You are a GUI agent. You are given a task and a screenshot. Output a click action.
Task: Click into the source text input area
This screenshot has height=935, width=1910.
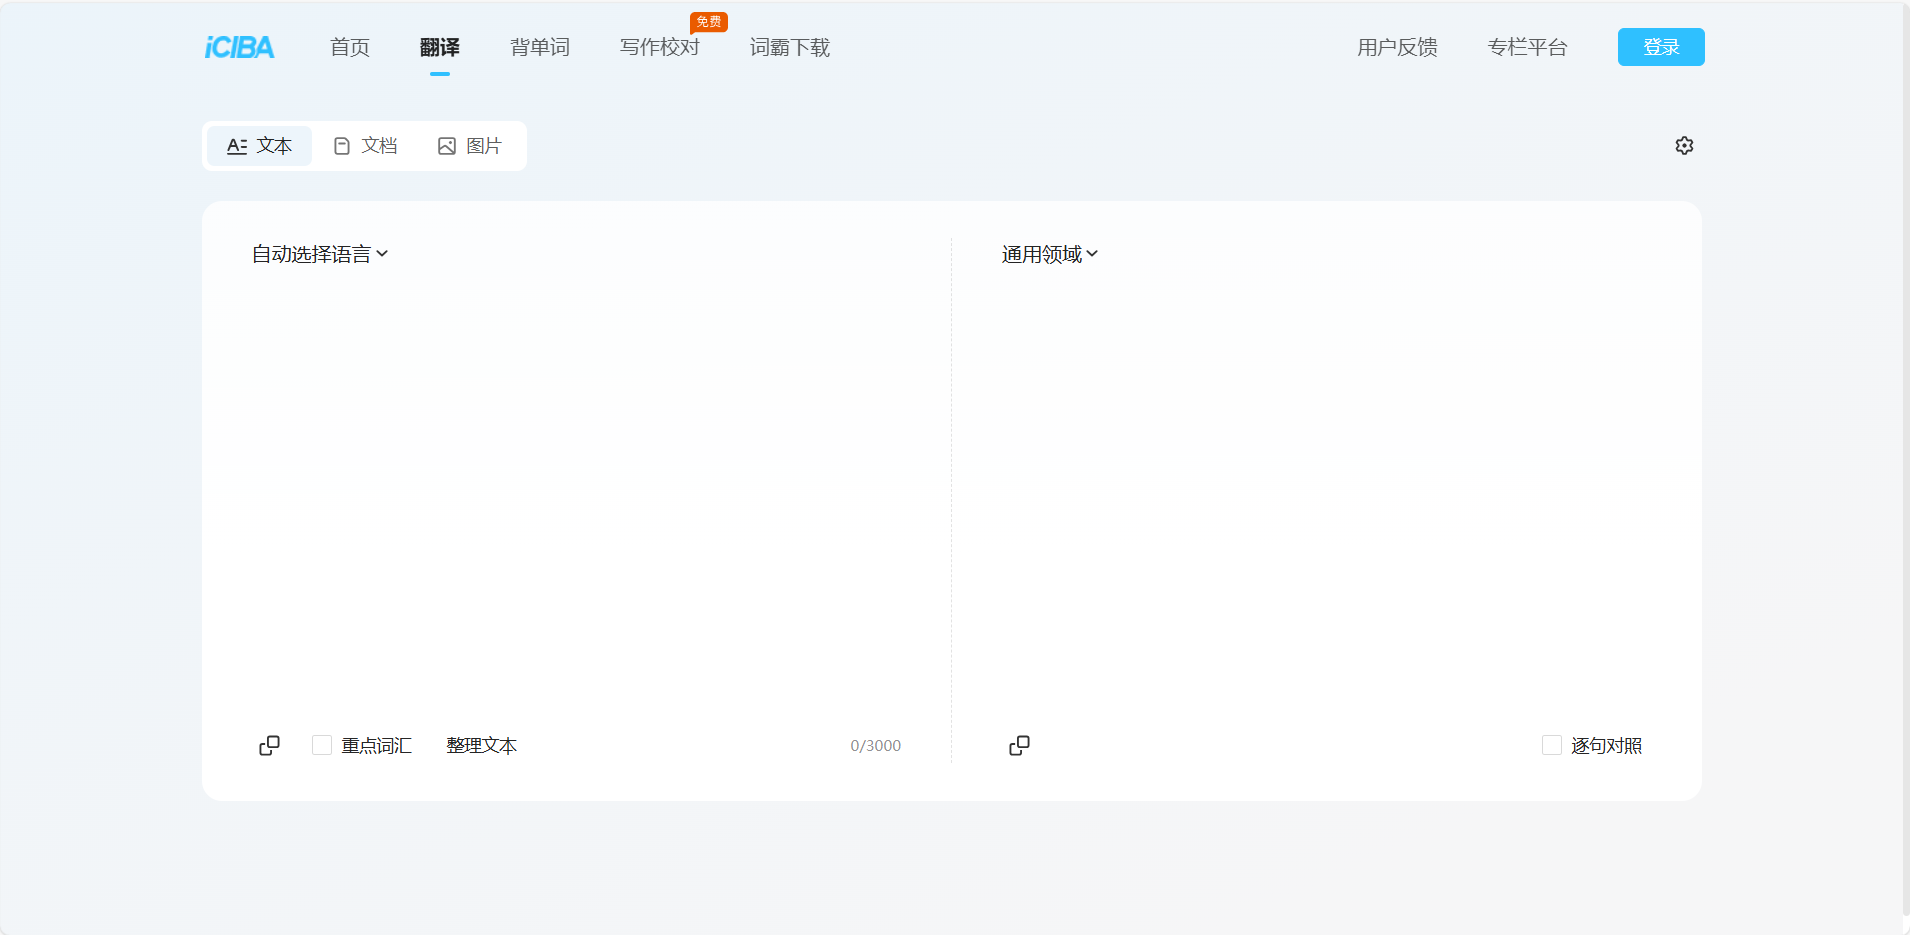[x=576, y=495]
